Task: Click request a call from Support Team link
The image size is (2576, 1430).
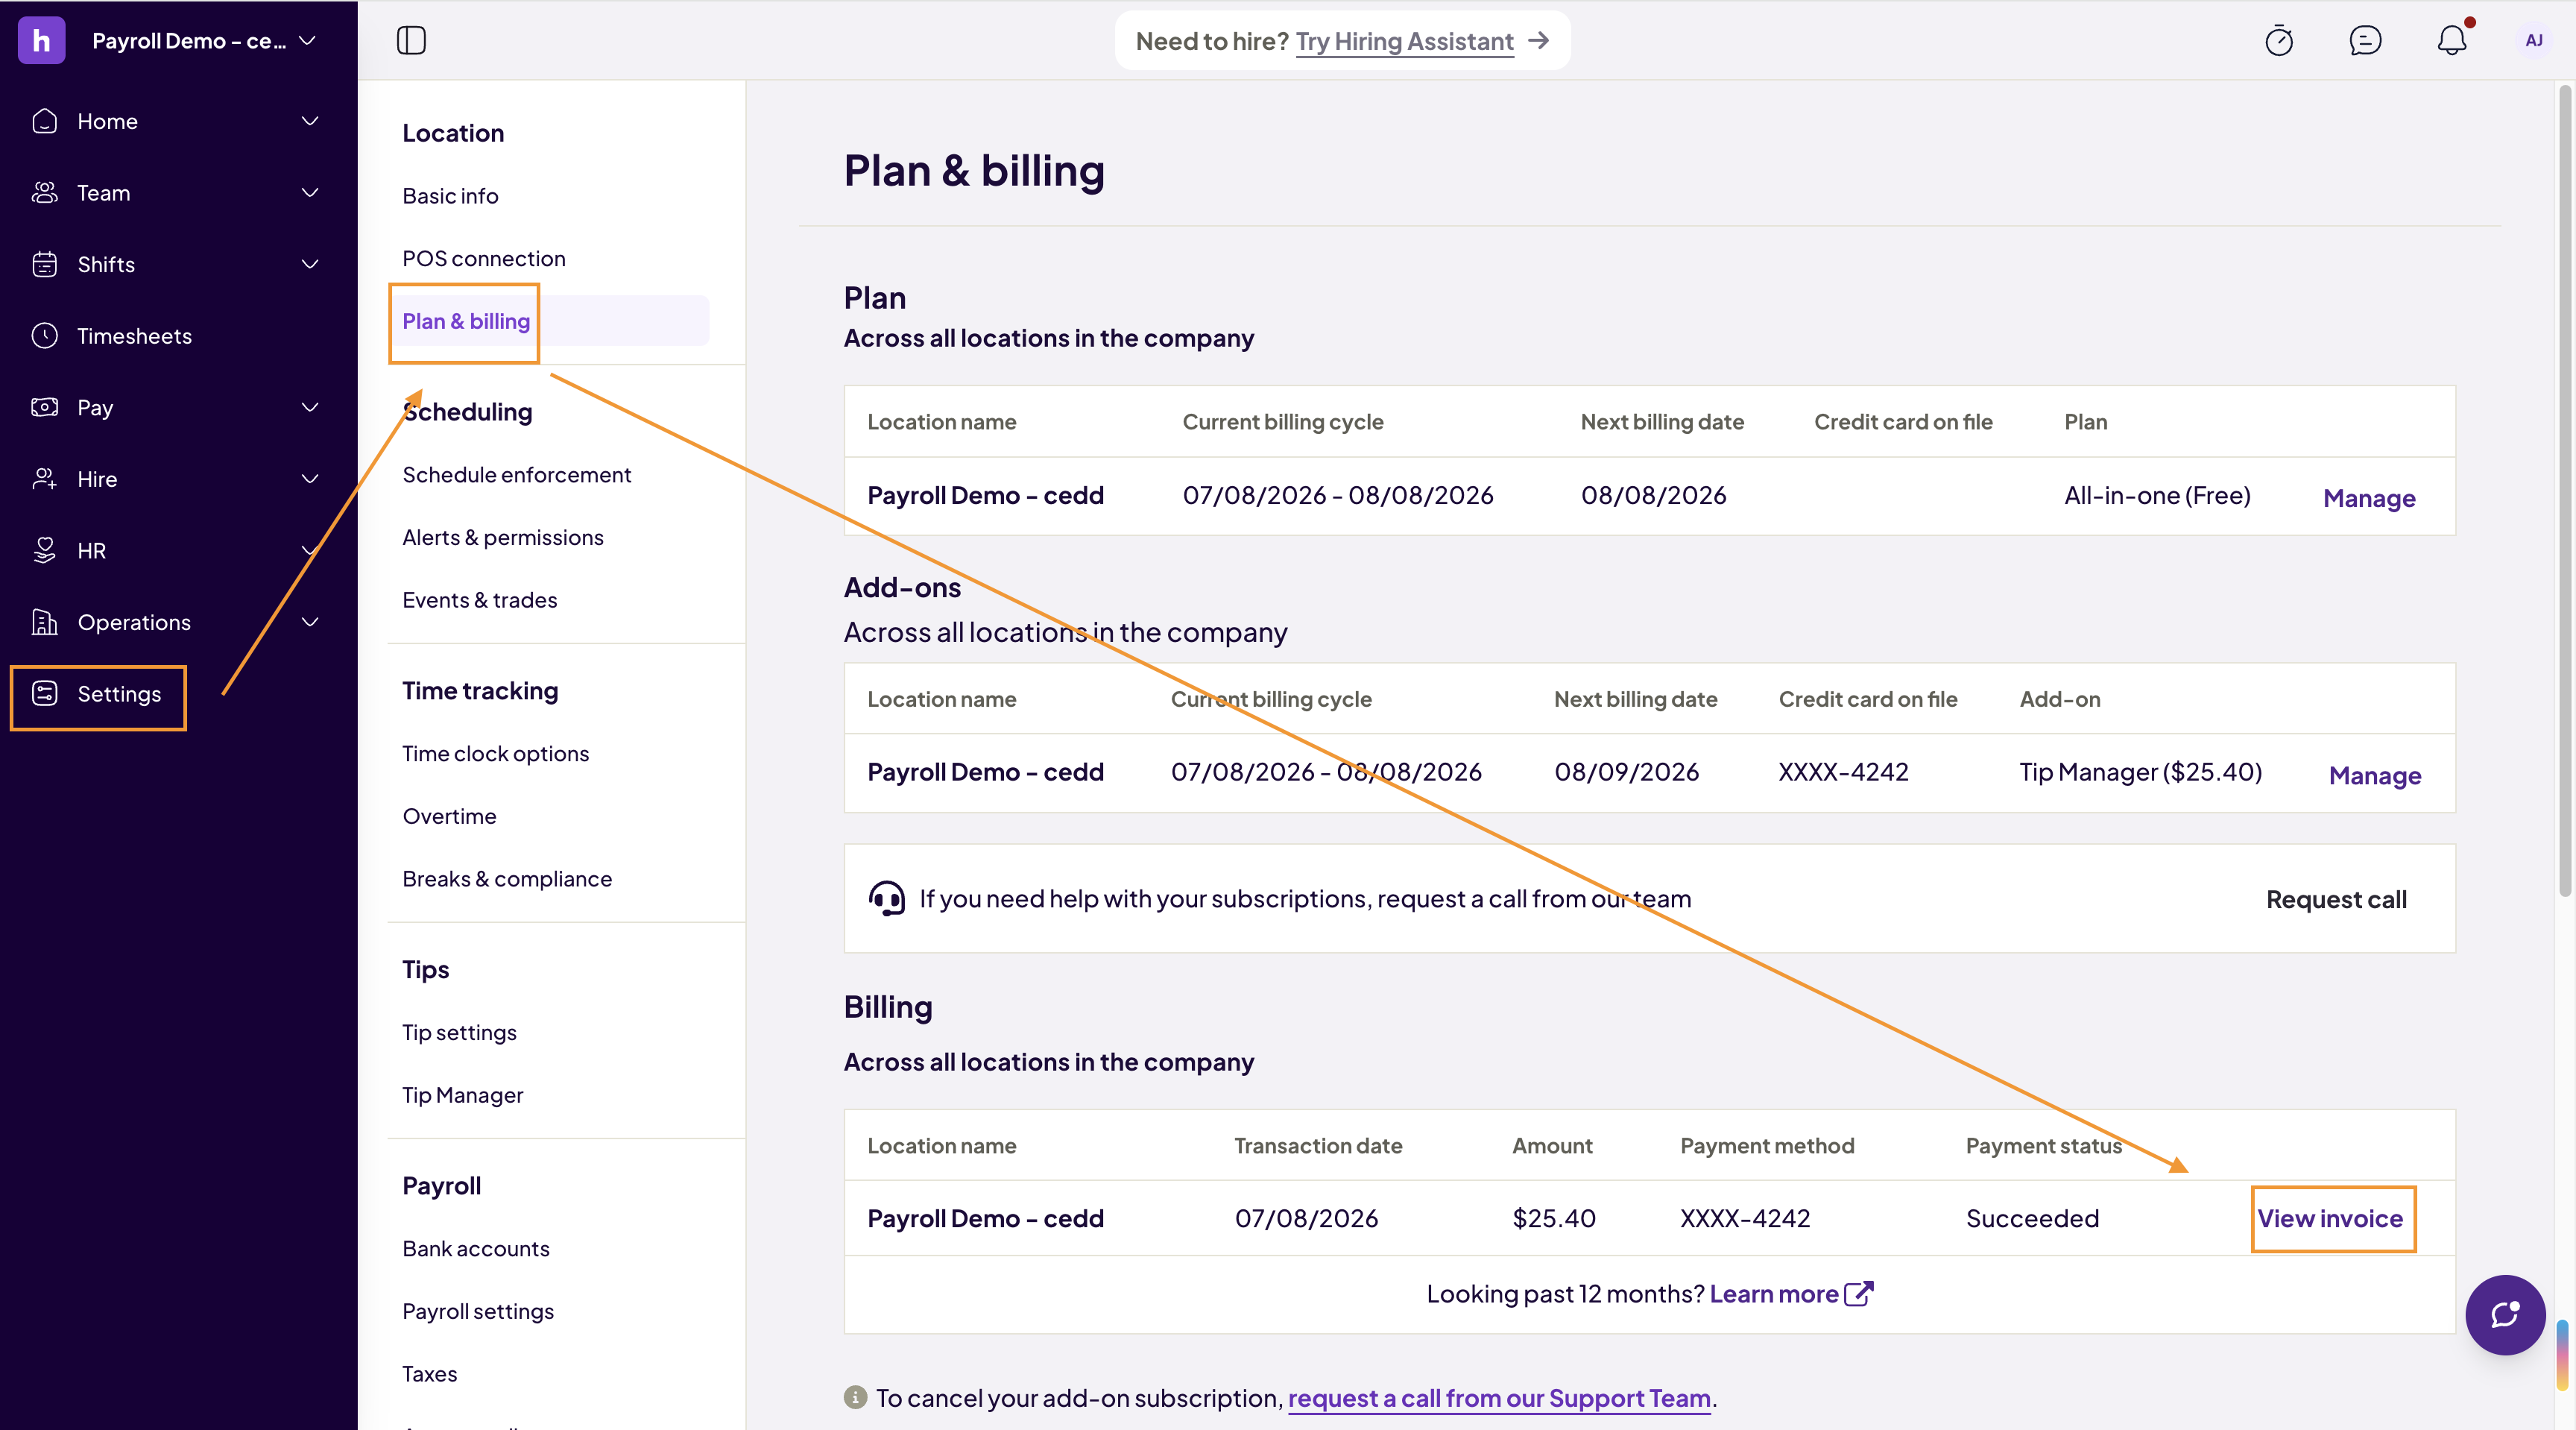Action: click(x=1499, y=1398)
